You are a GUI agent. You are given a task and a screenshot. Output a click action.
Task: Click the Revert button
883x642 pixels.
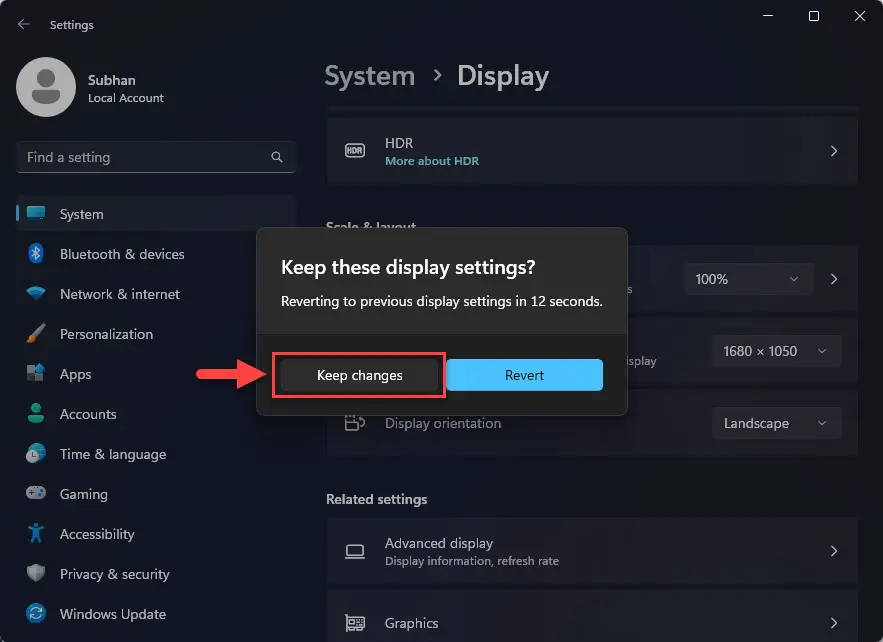coord(524,375)
